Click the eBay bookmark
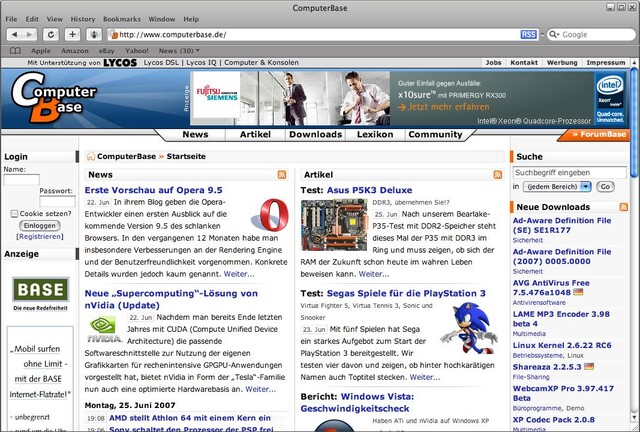The width and height of the screenshot is (640, 432). pyautogui.click(x=107, y=51)
